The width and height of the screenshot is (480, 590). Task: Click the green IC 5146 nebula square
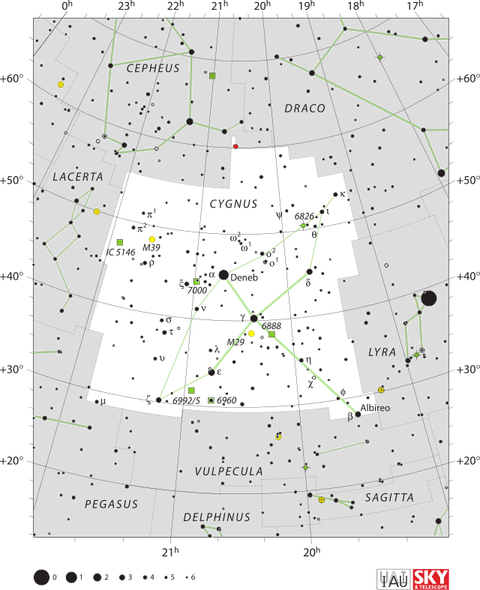pos(120,242)
